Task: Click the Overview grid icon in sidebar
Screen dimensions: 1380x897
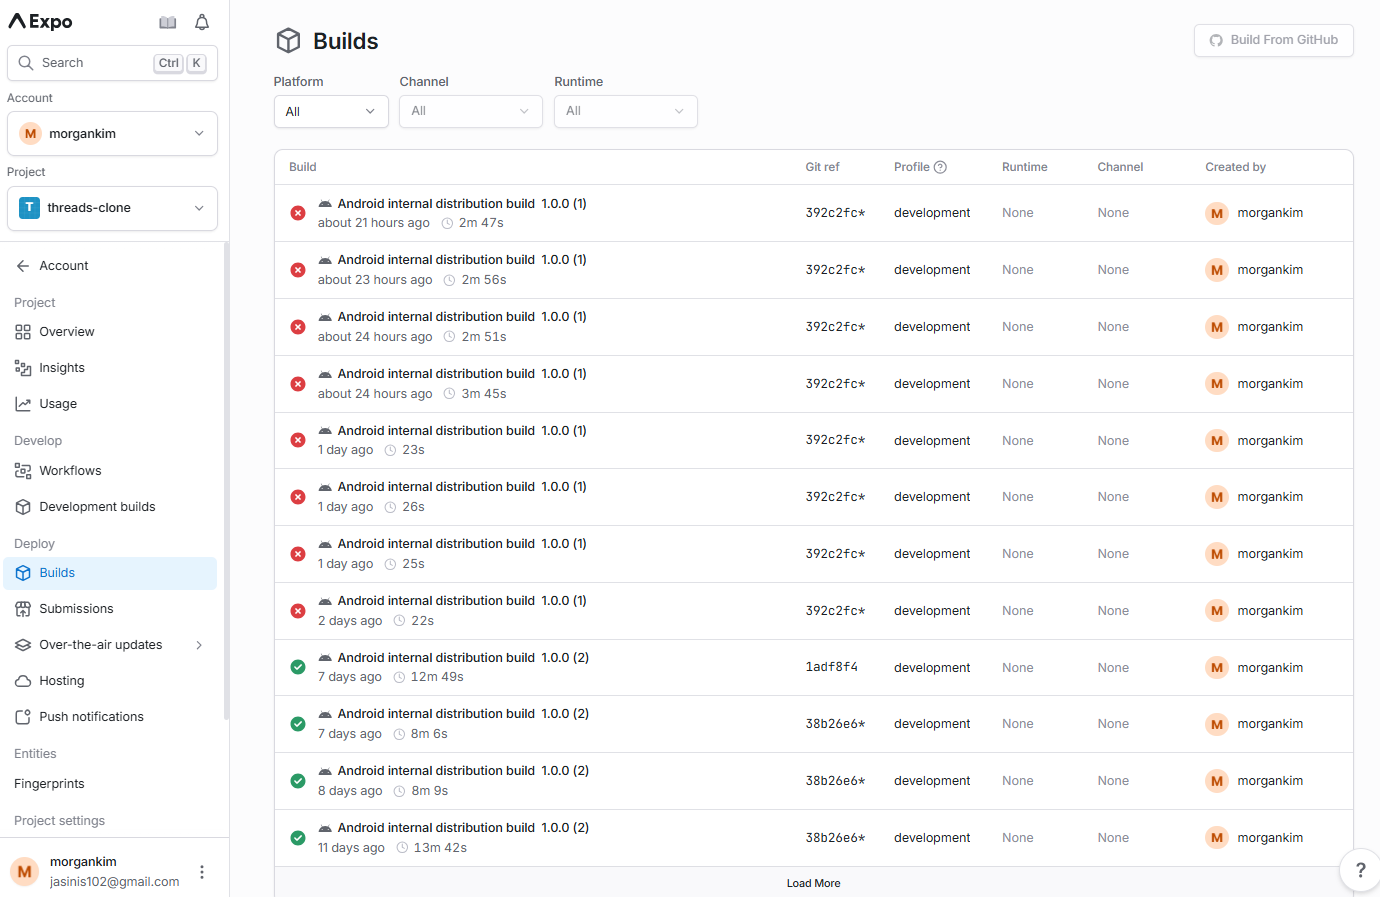Action: pyautogui.click(x=23, y=332)
